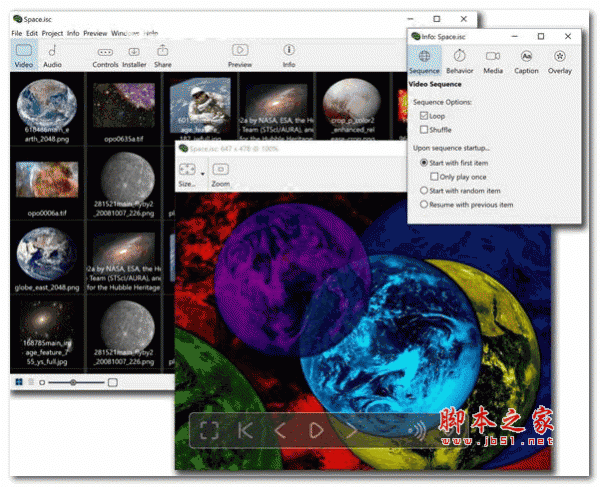The width and height of the screenshot is (600, 487).
Task: Maximize the main Space.isc window
Action: pos(437,19)
